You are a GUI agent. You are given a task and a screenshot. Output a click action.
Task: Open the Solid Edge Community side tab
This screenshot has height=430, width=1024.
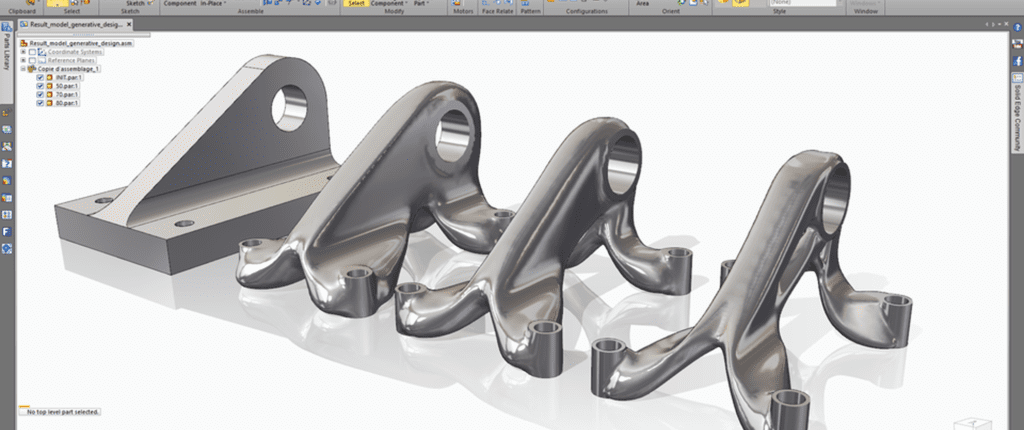pos(1017,112)
